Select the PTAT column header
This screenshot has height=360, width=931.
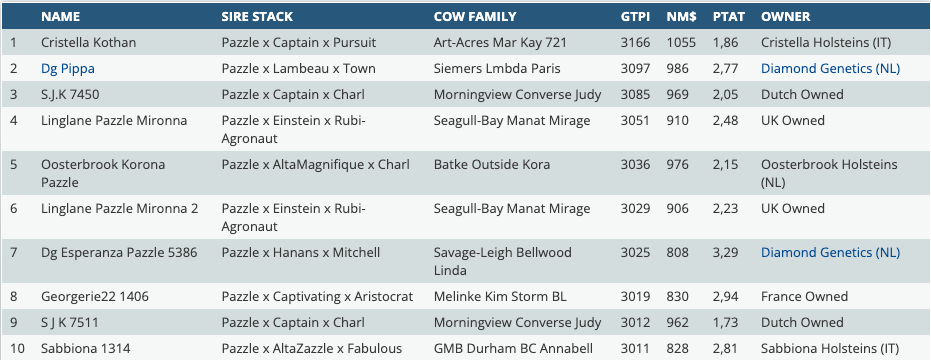[729, 17]
